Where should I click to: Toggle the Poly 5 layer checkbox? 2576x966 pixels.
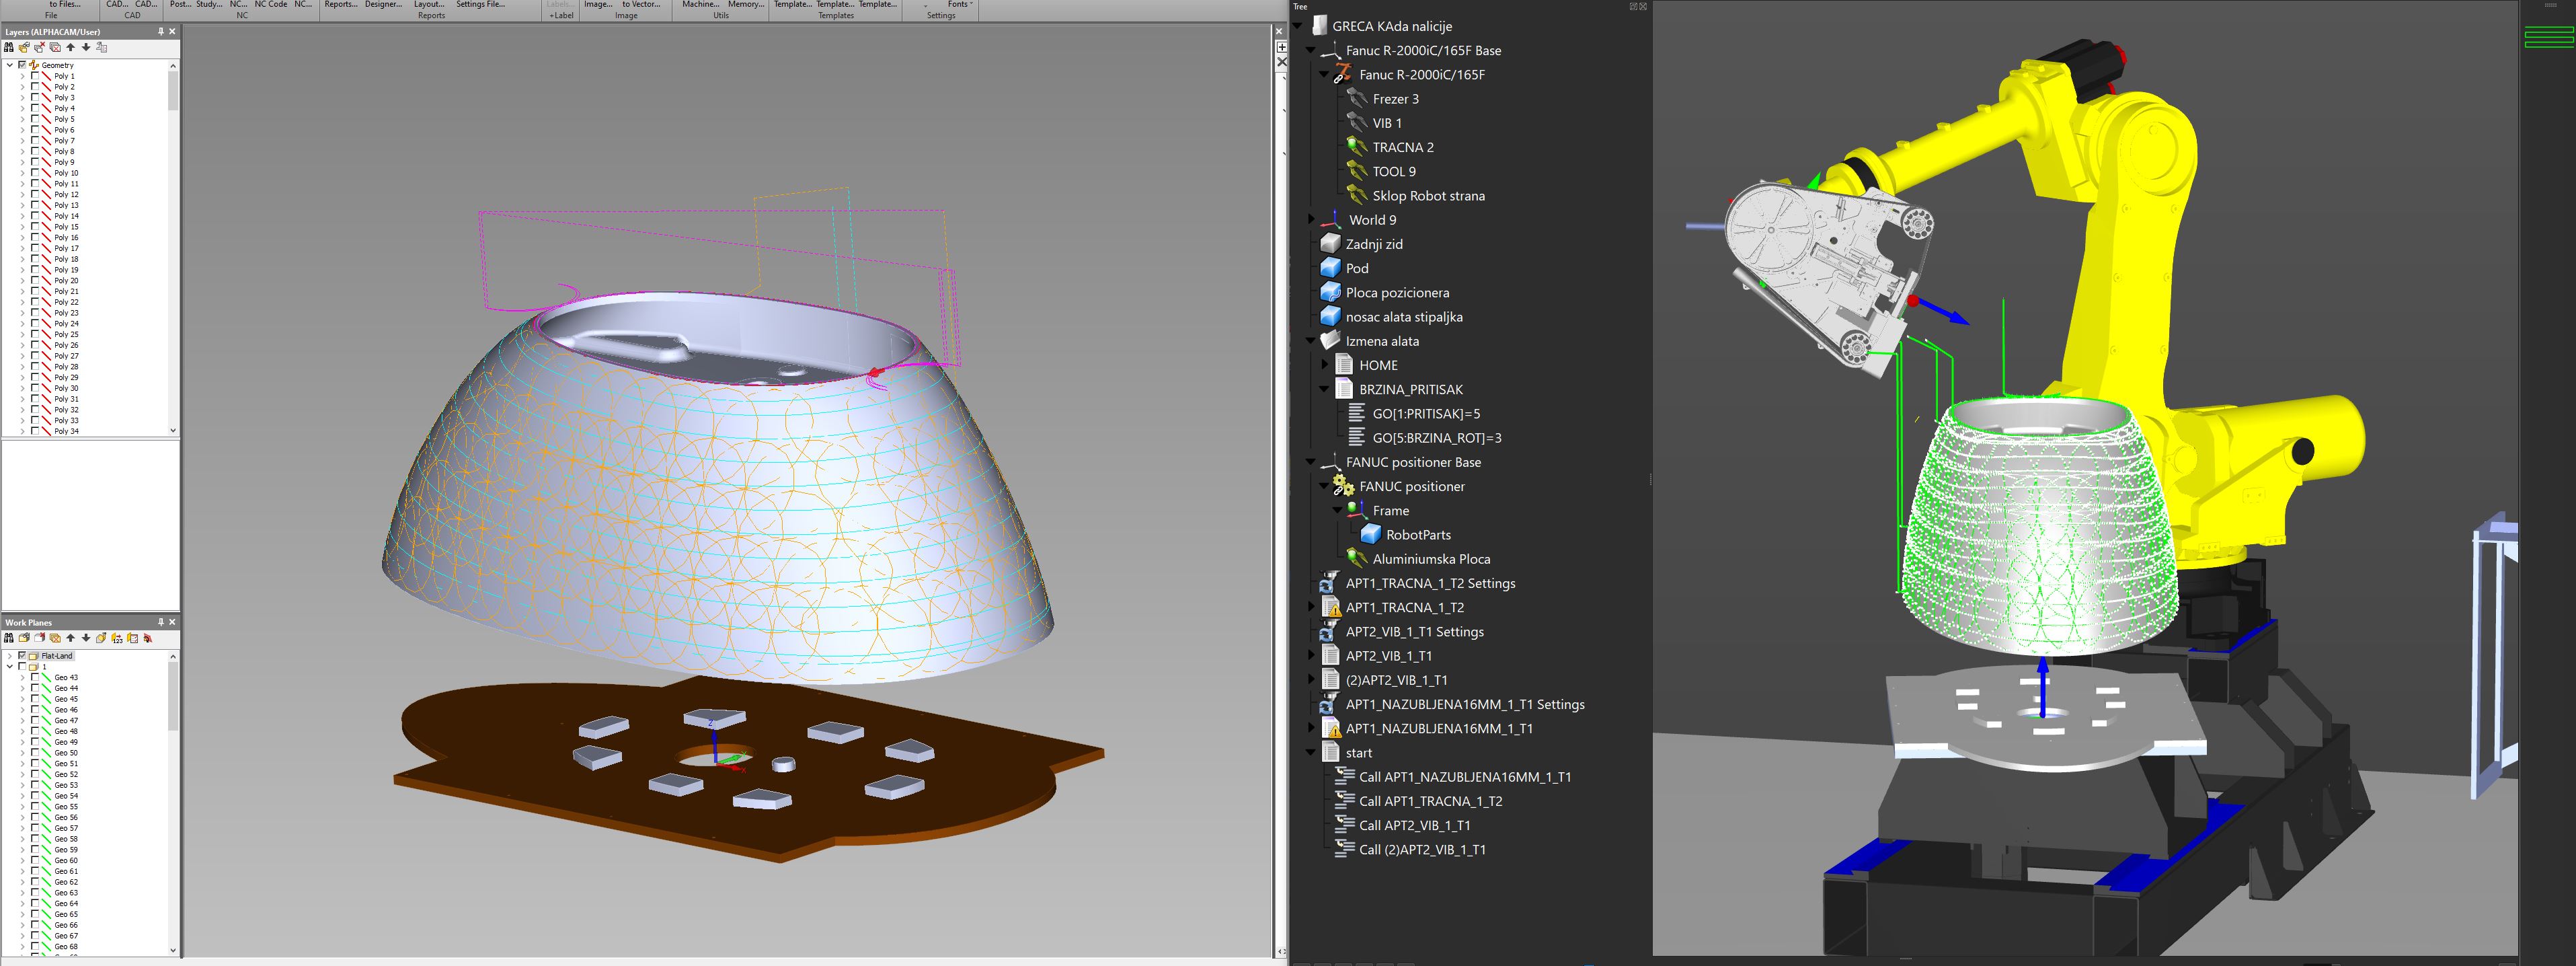pyautogui.click(x=35, y=119)
